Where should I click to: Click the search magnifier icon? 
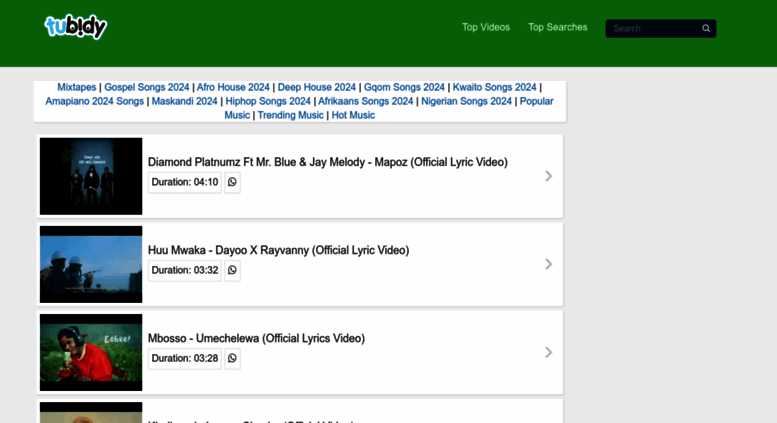pyautogui.click(x=706, y=29)
